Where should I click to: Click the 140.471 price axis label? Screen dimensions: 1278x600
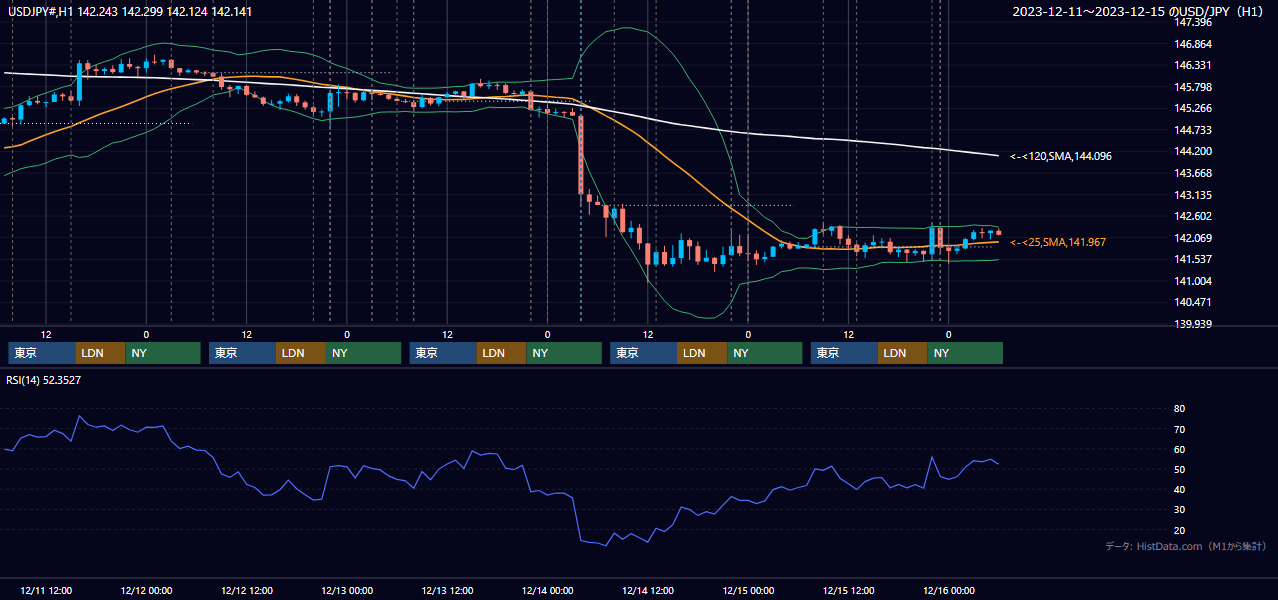click(x=1192, y=302)
